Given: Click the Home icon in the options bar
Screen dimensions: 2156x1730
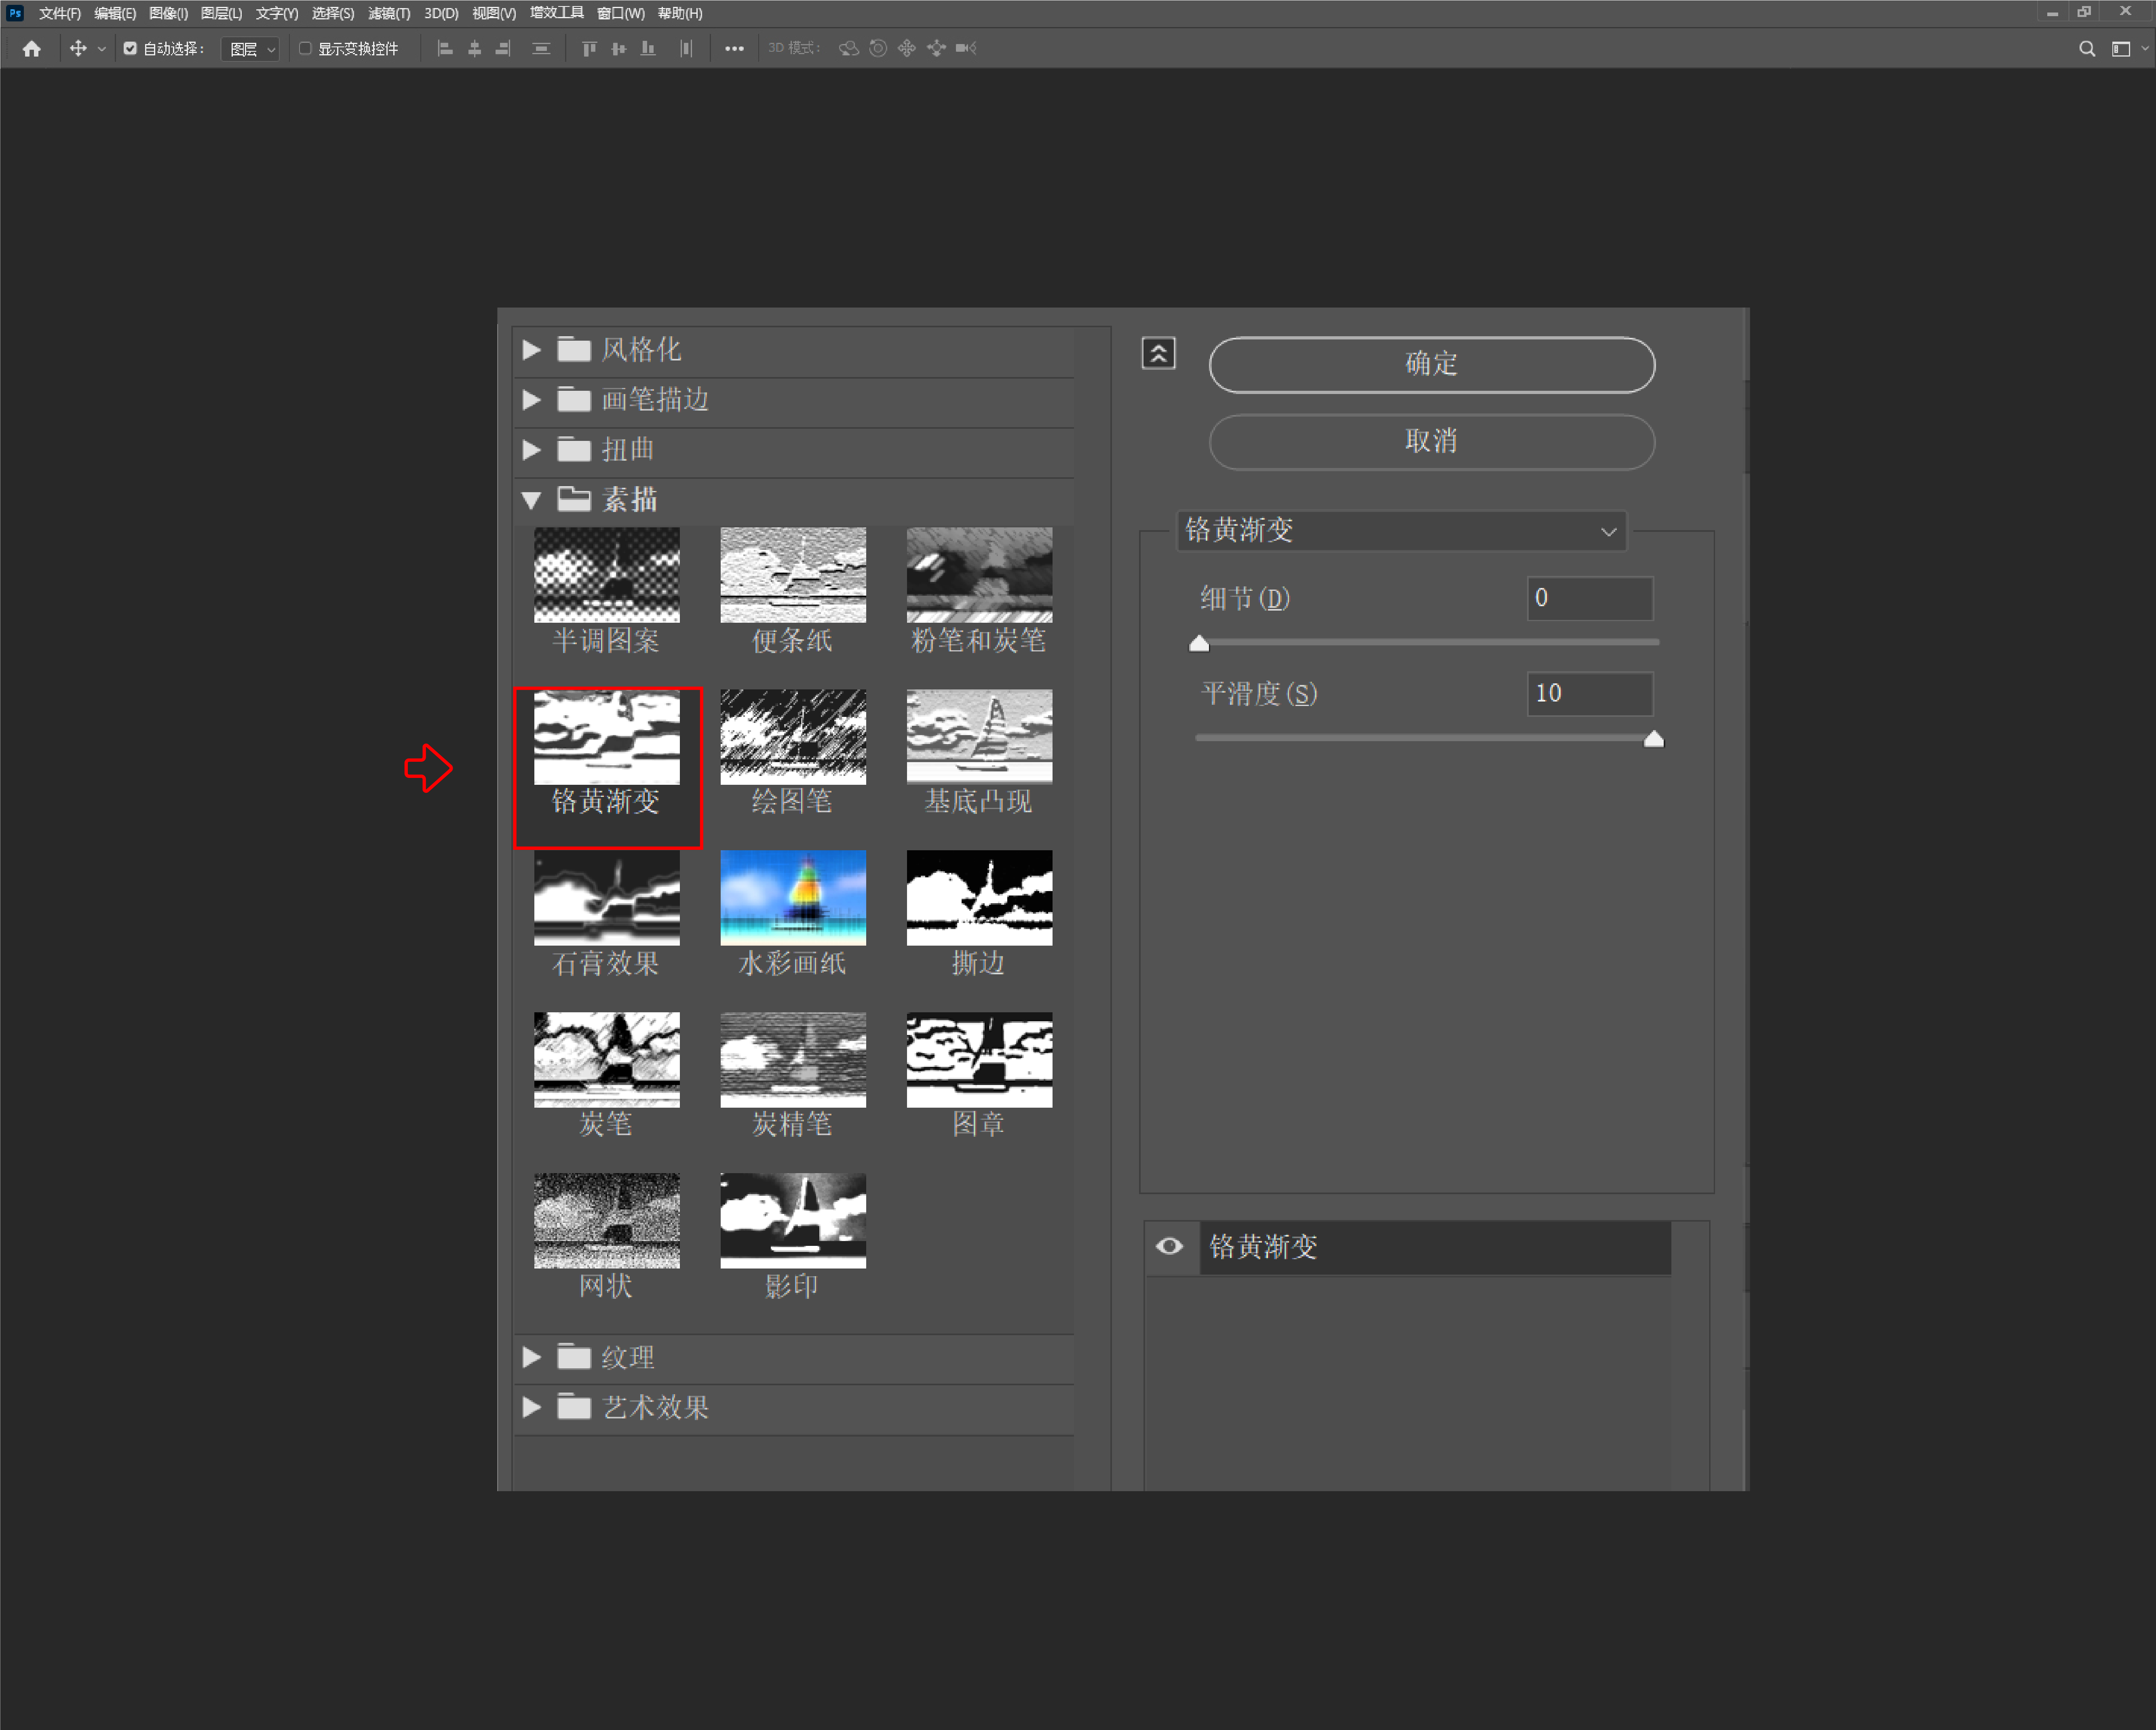Looking at the screenshot, I should click(x=32, y=48).
